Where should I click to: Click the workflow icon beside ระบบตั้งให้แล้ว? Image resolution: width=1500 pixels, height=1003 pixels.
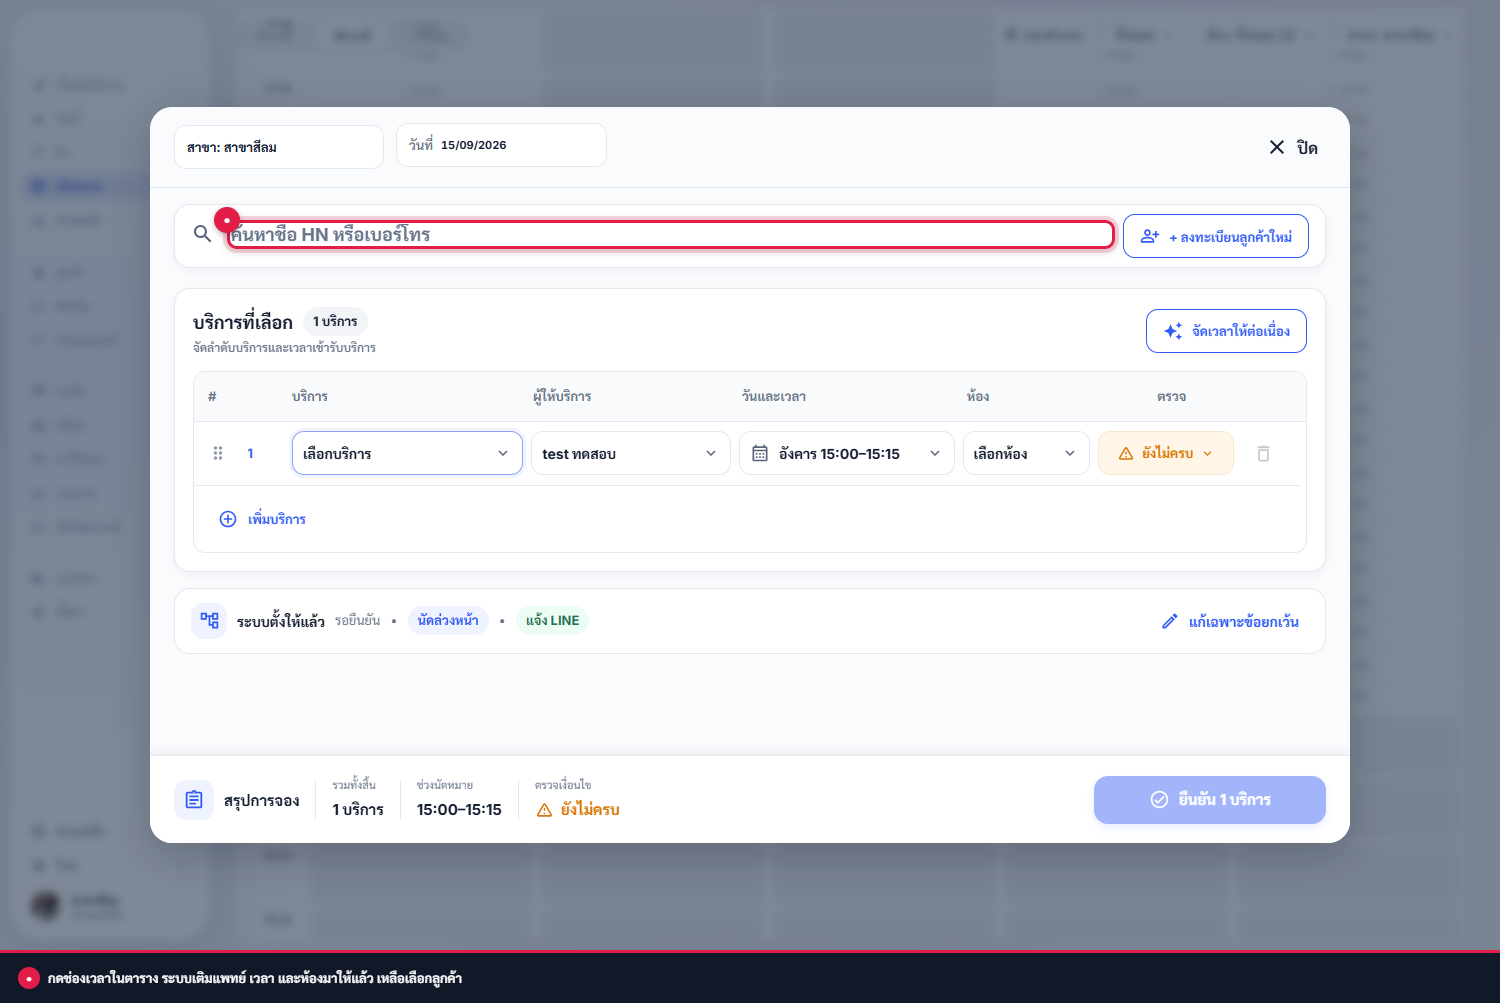coord(209,621)
